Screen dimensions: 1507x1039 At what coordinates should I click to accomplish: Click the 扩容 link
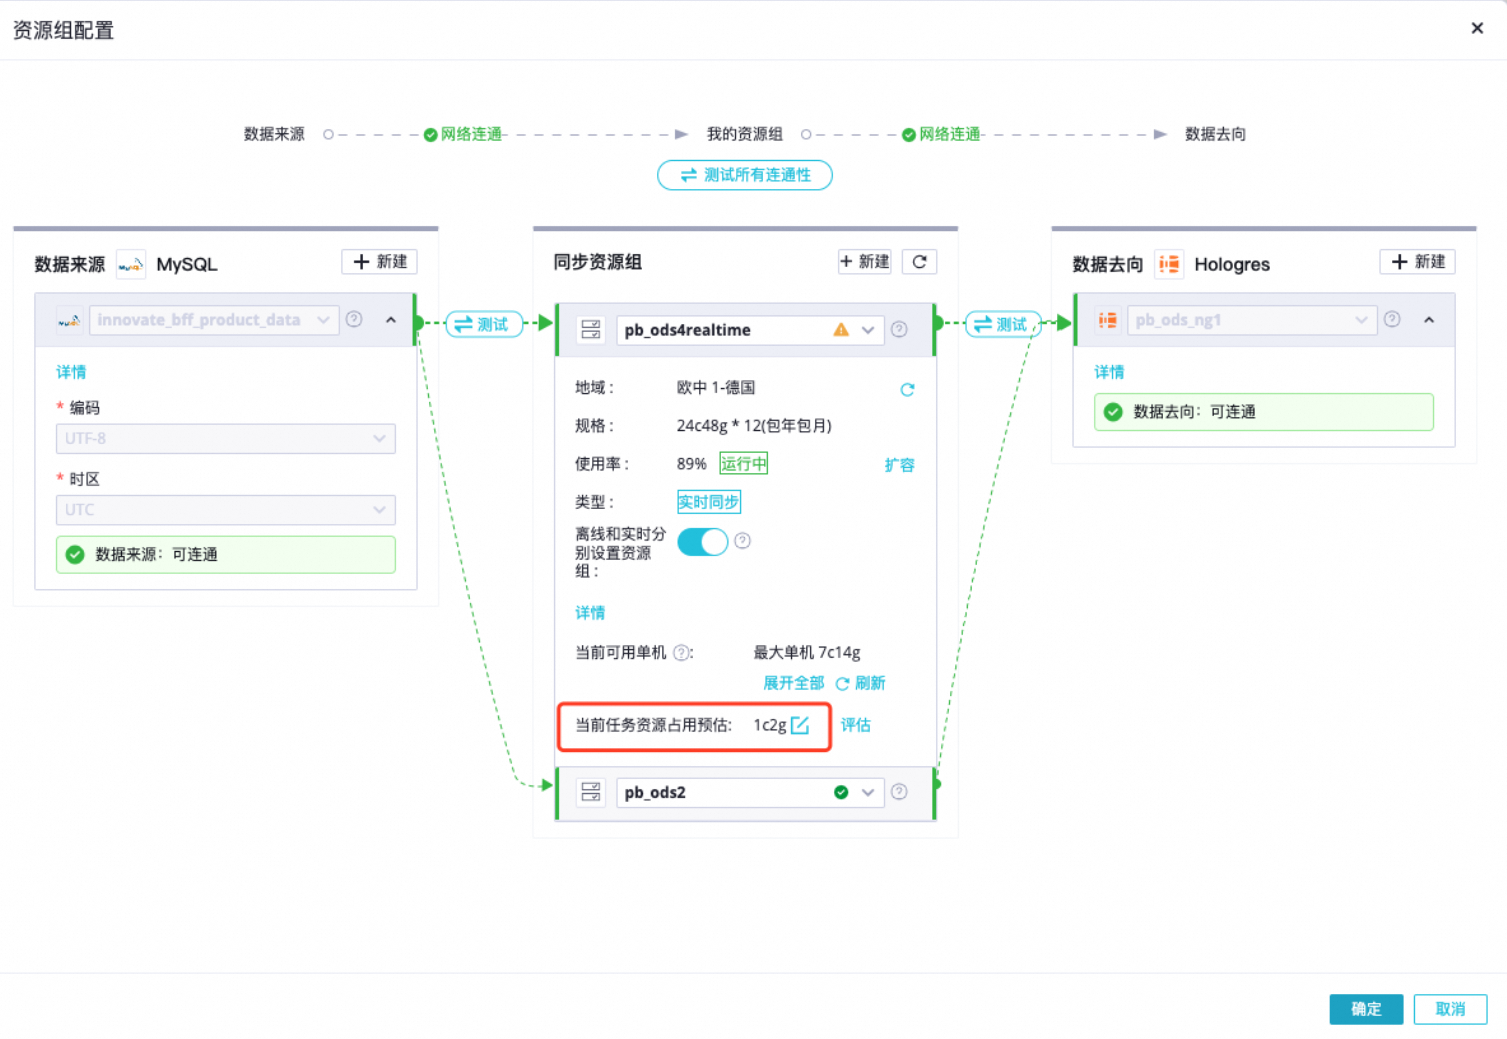899,465
